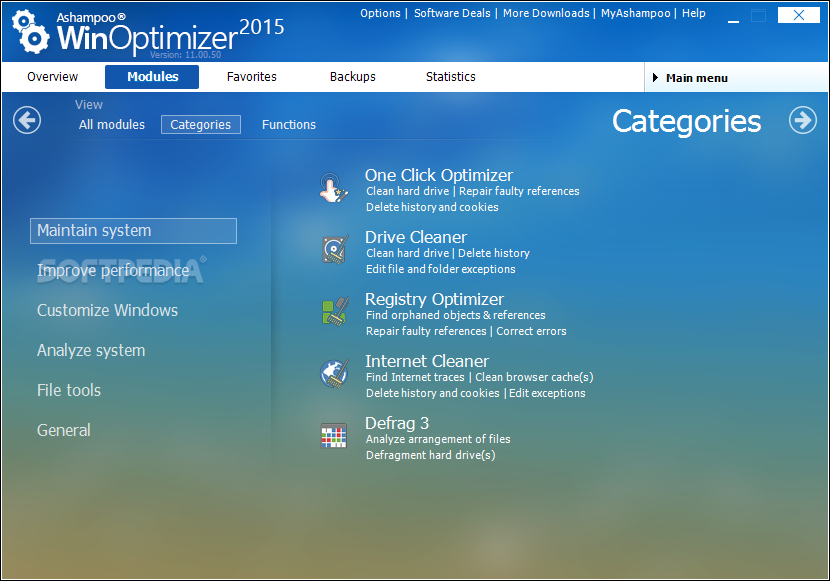The image size is (830, 581).
Task: Select Customize Windows category
Action: tap(107, 310)
